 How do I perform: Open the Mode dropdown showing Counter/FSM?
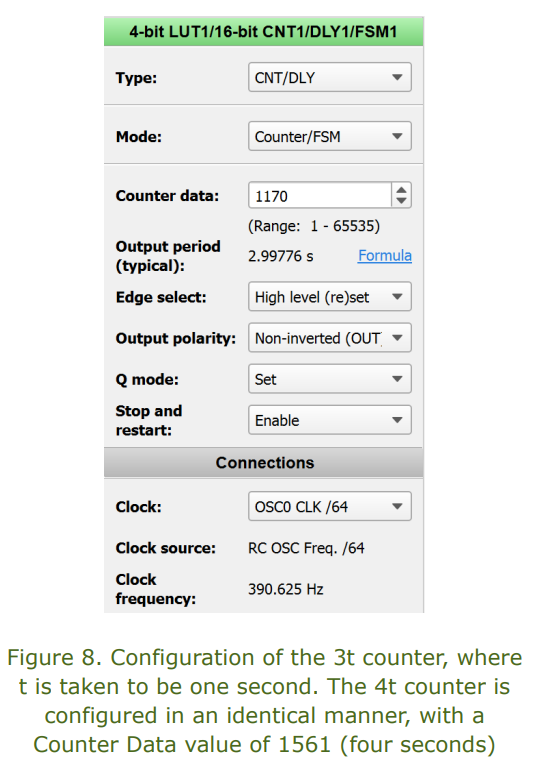click(330, 136)
